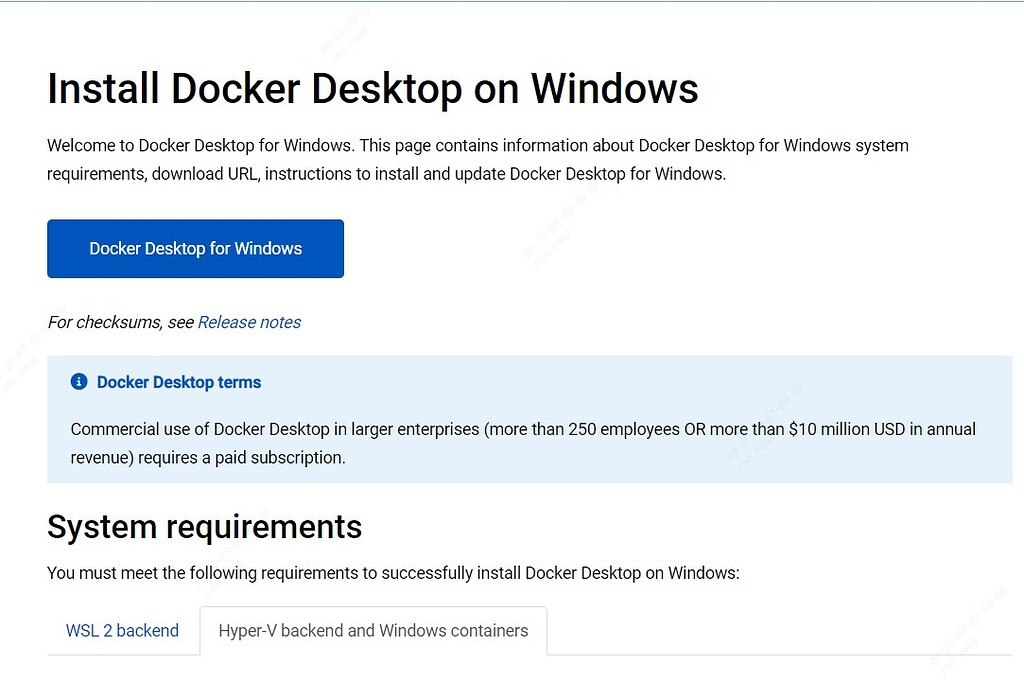Click the 'Welcome to Docker Desktop' intro sentence
This screenshot has height=680, width=1024.
200,146
